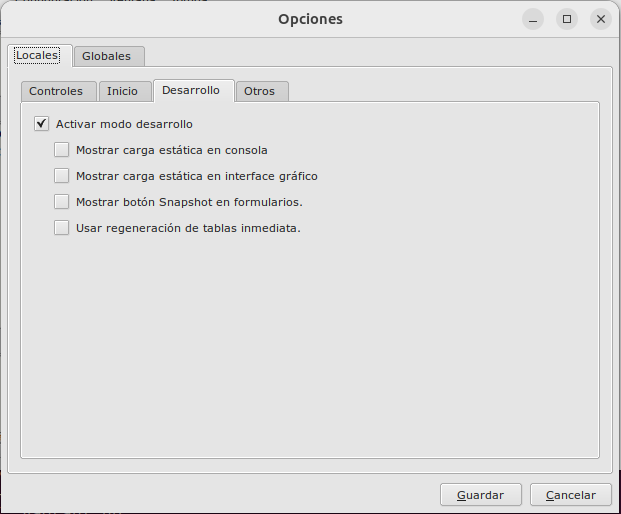
Task: Open the Globales tab
Action: click(109, 56)
